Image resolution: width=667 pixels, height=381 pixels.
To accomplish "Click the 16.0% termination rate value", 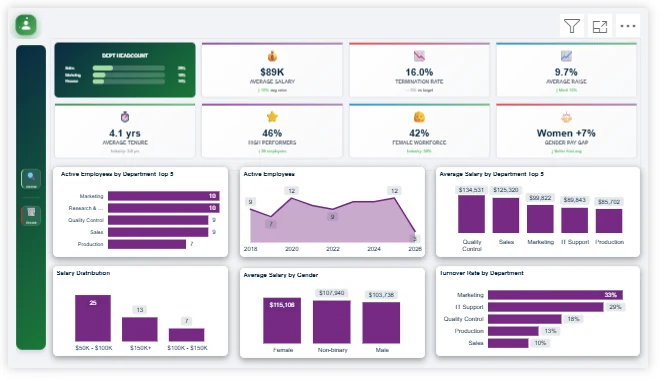I will [x=419, y=72].
